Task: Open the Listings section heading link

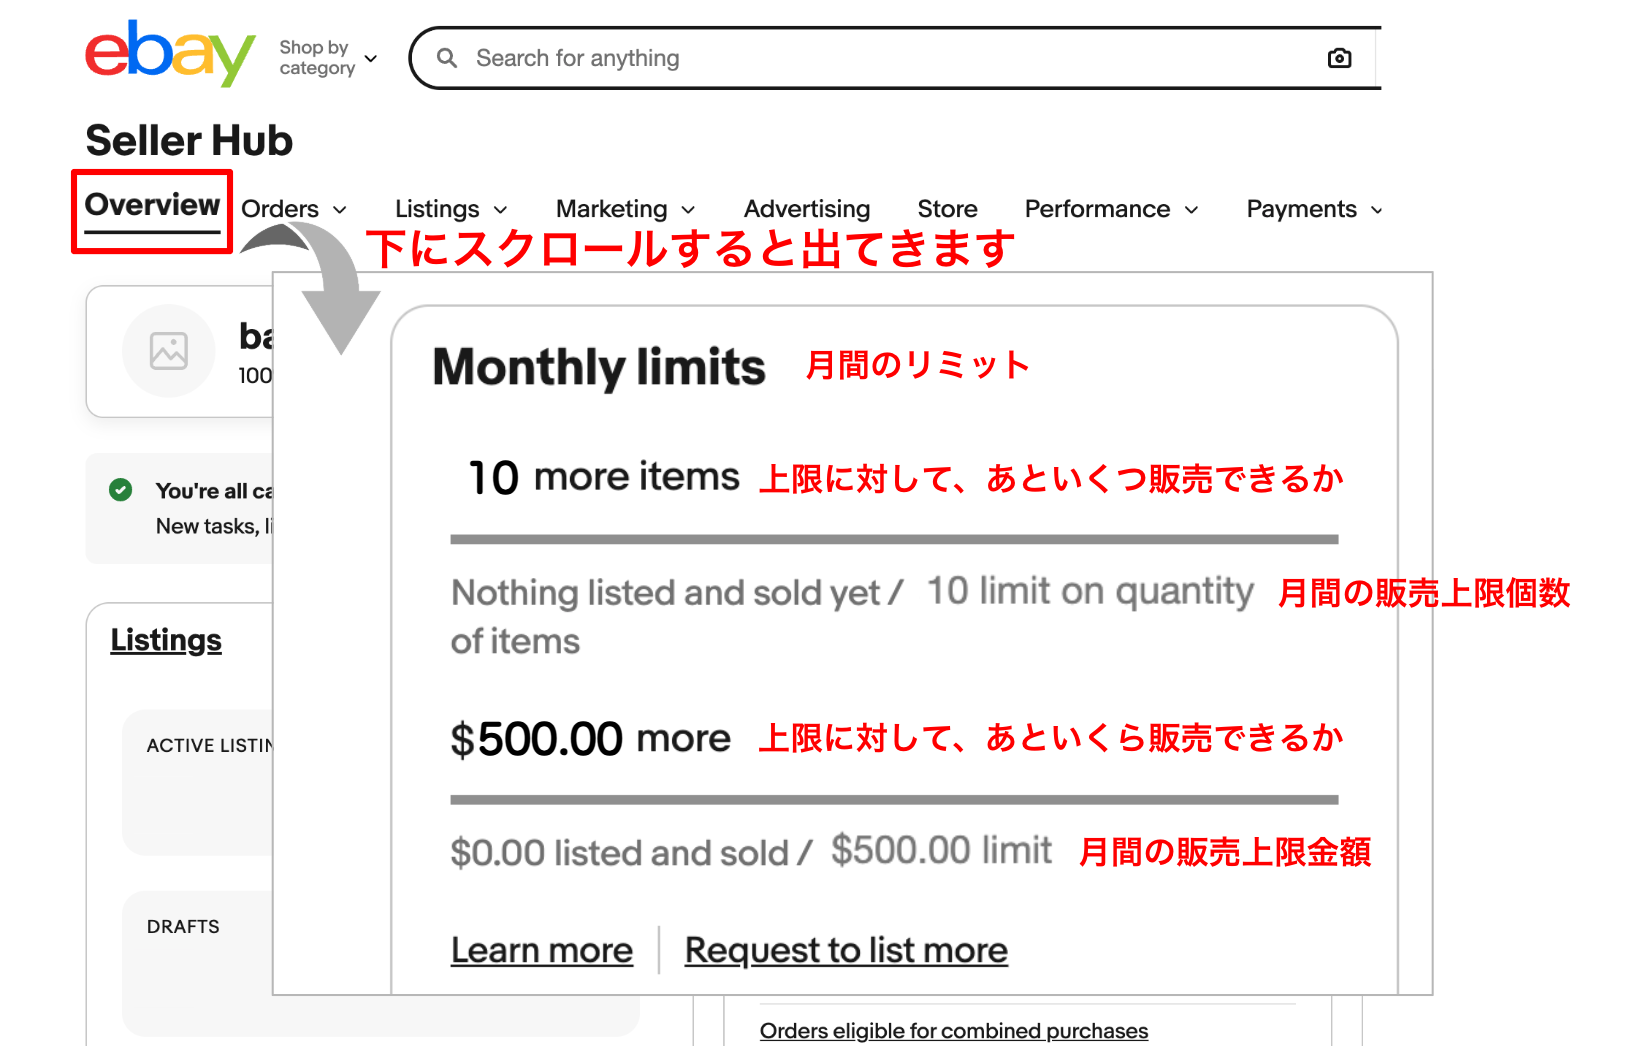Action: click(x=166, y=640)
